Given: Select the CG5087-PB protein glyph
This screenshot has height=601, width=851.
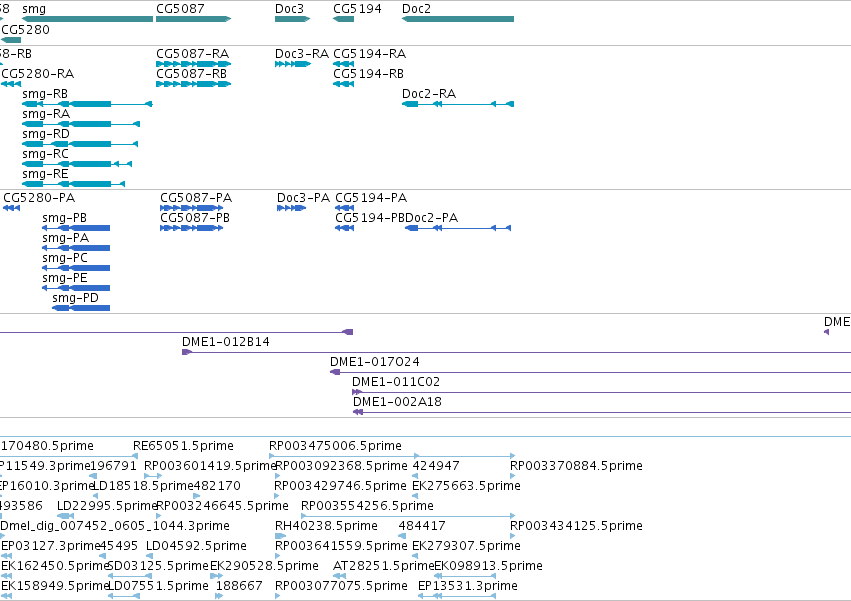Looking at the screenshot, I should (x=192, y=228).
